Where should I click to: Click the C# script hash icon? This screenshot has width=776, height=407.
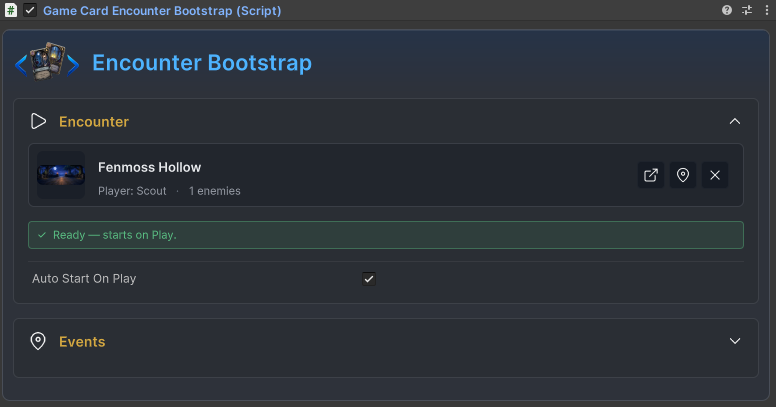point(10,10)
